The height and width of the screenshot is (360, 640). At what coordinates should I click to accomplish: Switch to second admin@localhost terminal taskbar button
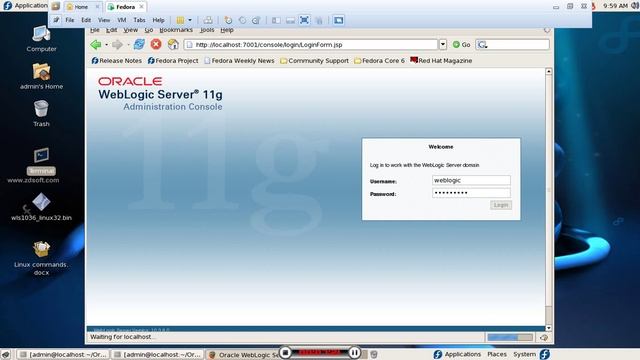[x=157, y=354]
